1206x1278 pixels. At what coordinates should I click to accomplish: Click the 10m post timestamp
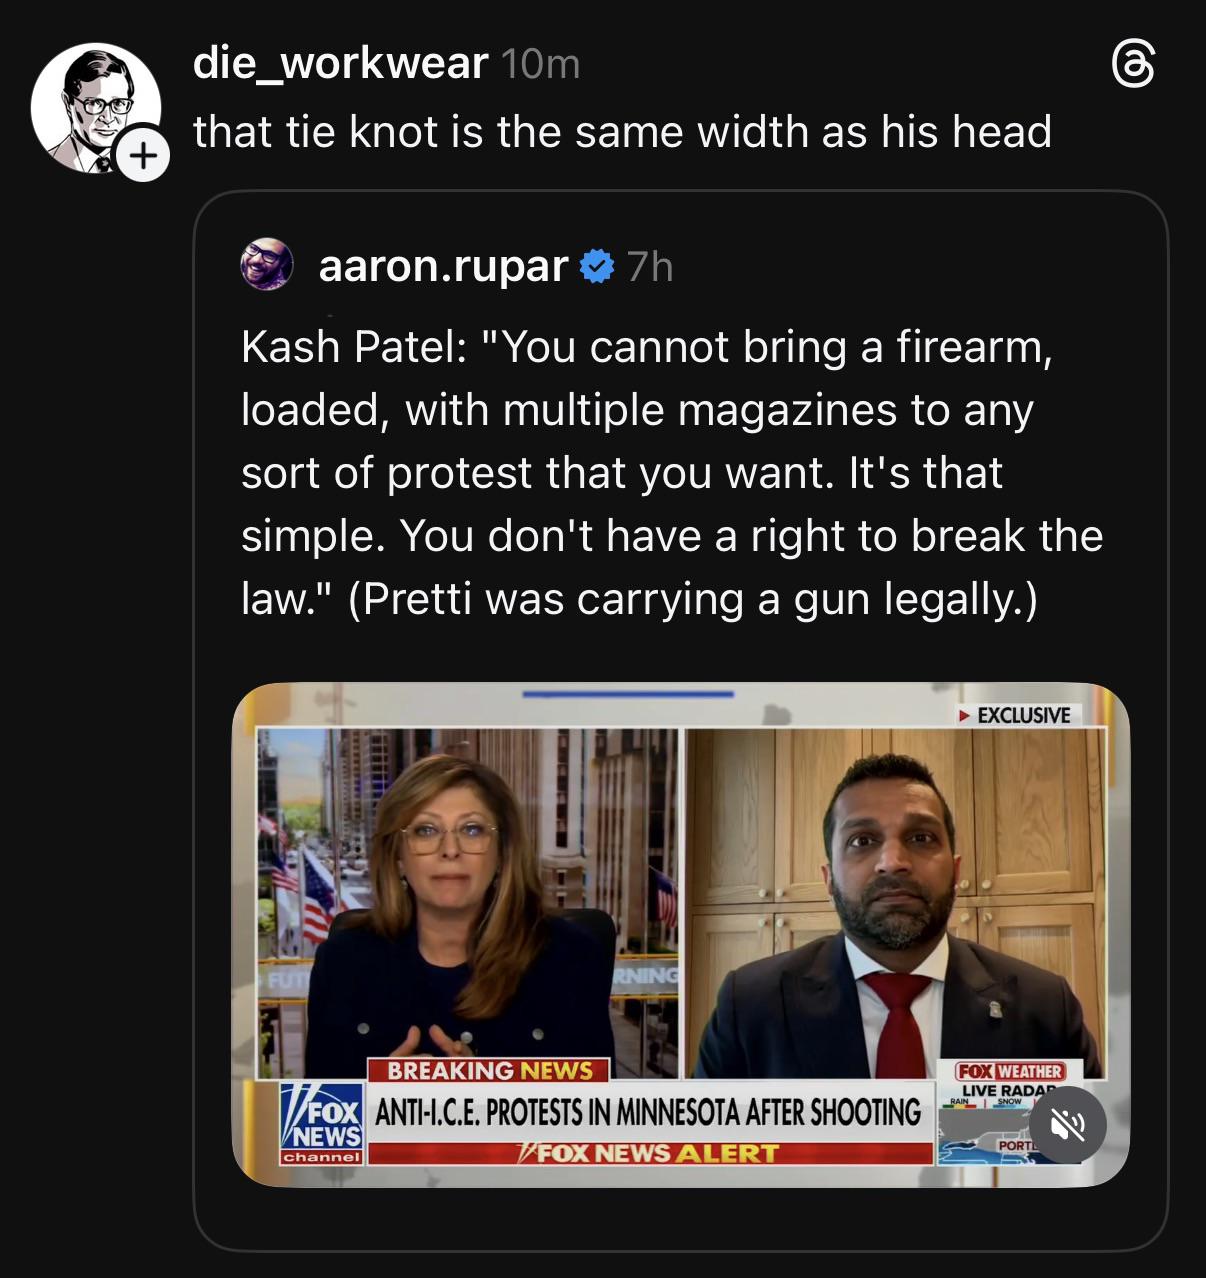pos(540,65)
